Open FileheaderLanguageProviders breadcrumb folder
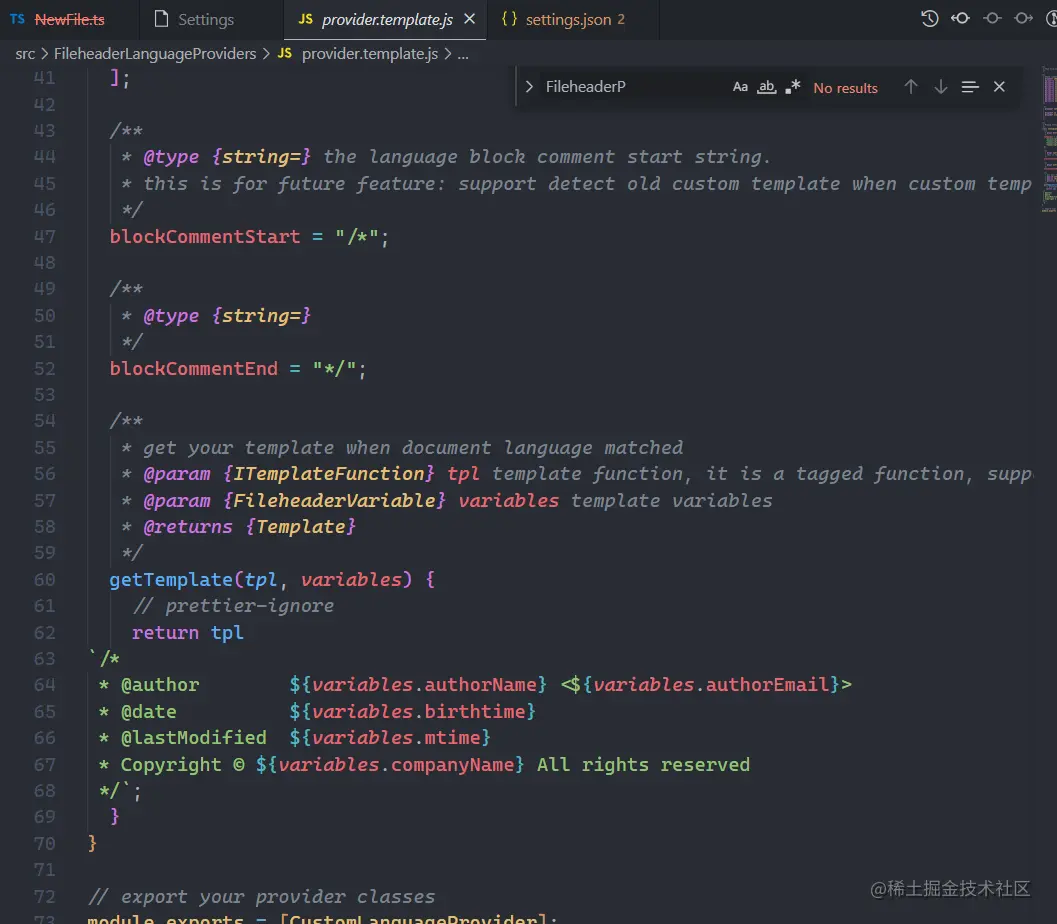 click(155, 54)
